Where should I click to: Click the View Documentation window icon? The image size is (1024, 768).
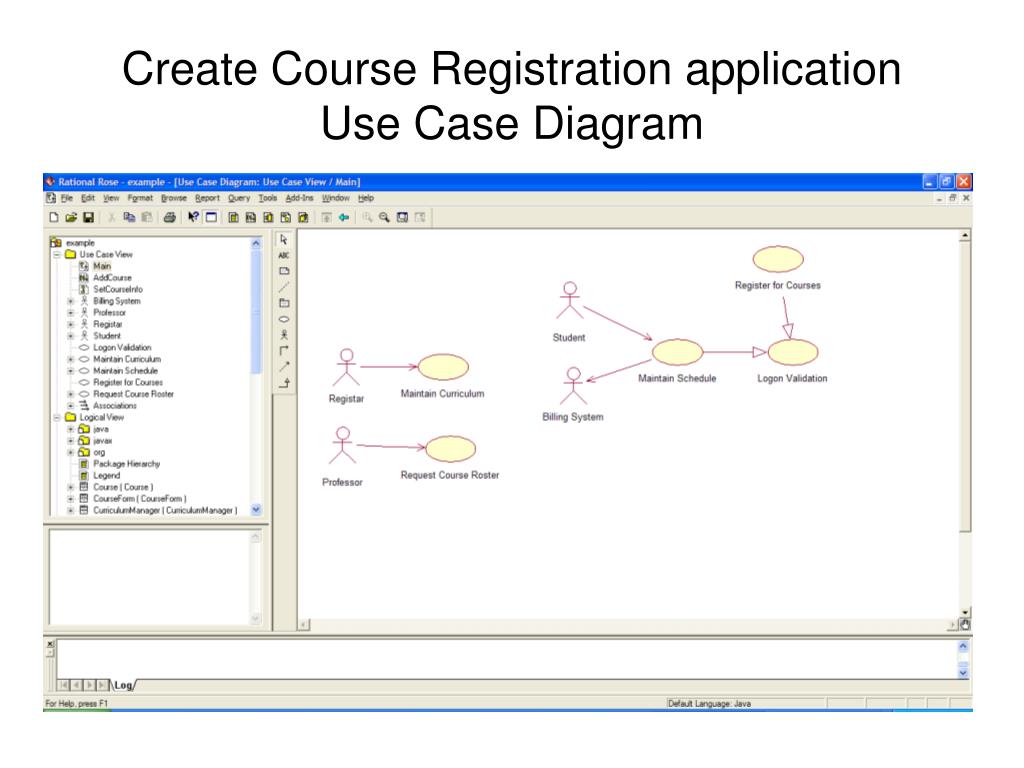(211, 217)
